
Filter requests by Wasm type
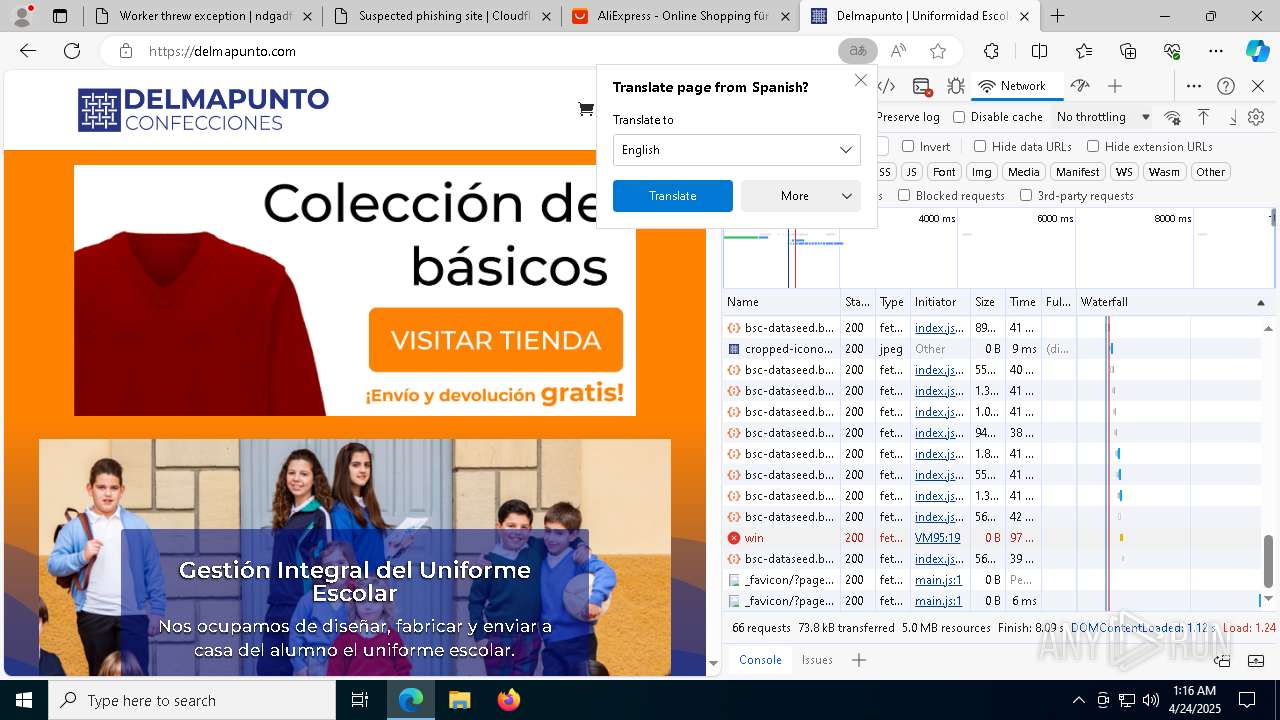coord(1164,172)
